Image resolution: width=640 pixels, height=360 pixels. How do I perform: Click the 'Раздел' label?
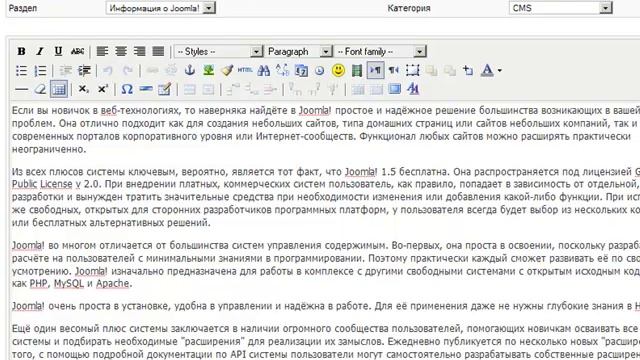[22, 8]
